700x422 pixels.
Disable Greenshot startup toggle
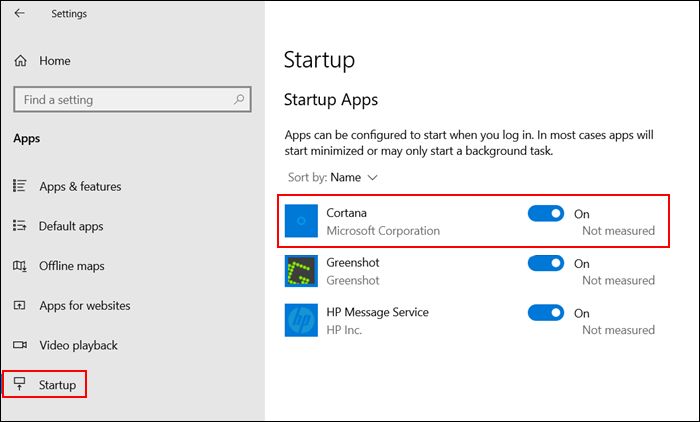pyautogui.click(x=546, y=263)
